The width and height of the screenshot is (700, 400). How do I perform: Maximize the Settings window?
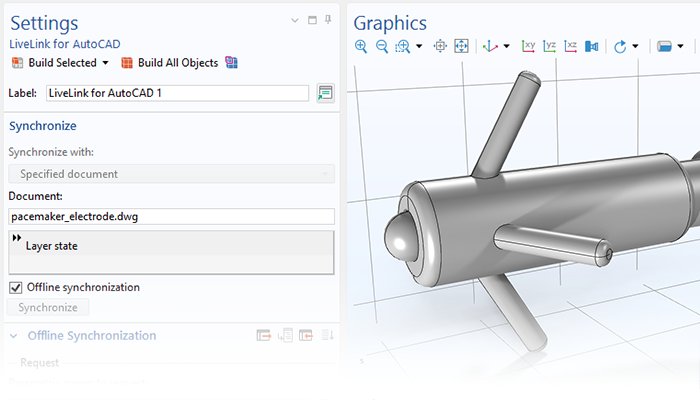[x=312, y=20]
